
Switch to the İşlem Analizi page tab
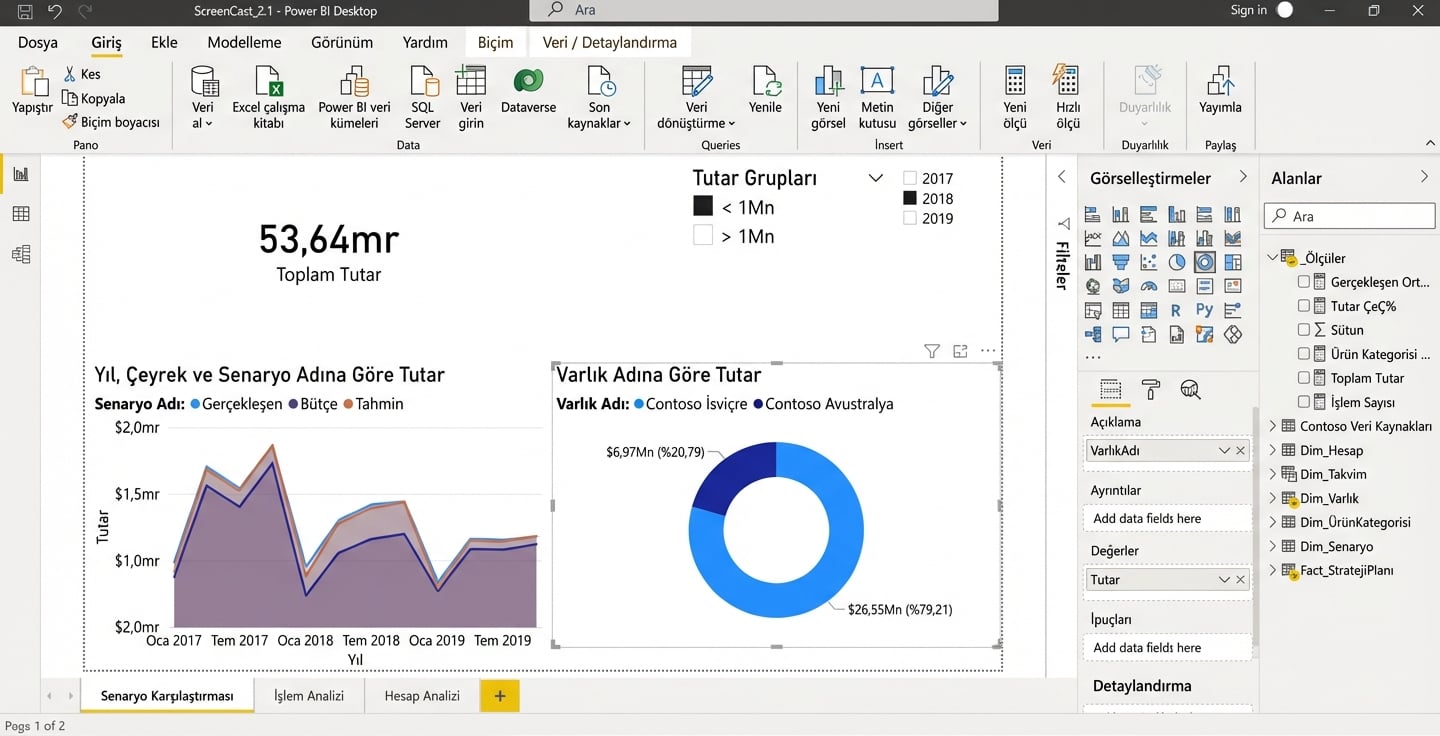click(x=309, y=696)
